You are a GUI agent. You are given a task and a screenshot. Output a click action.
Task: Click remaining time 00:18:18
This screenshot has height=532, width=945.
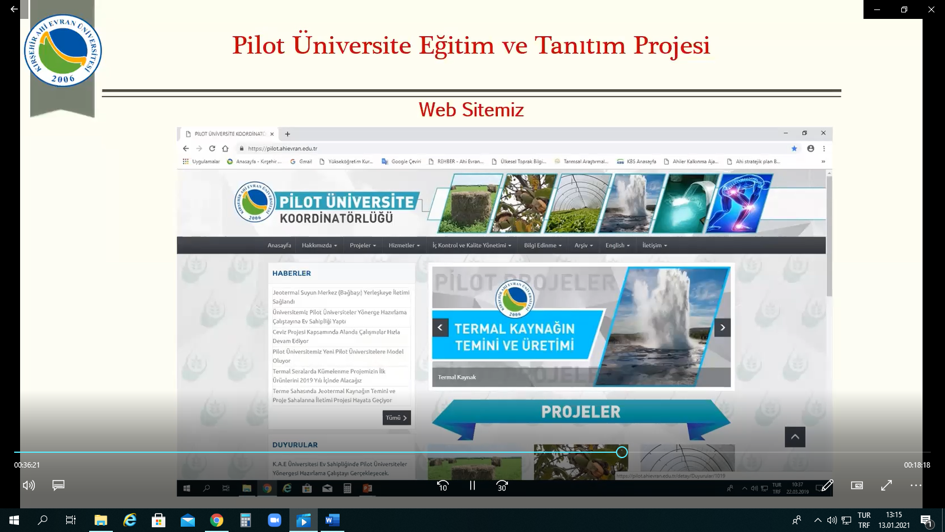tap(917, 465)
